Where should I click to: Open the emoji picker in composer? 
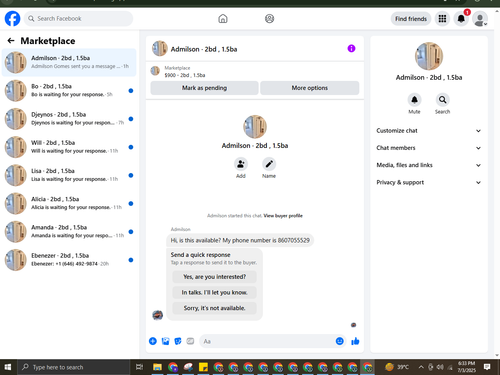click(x=340, y=341)
